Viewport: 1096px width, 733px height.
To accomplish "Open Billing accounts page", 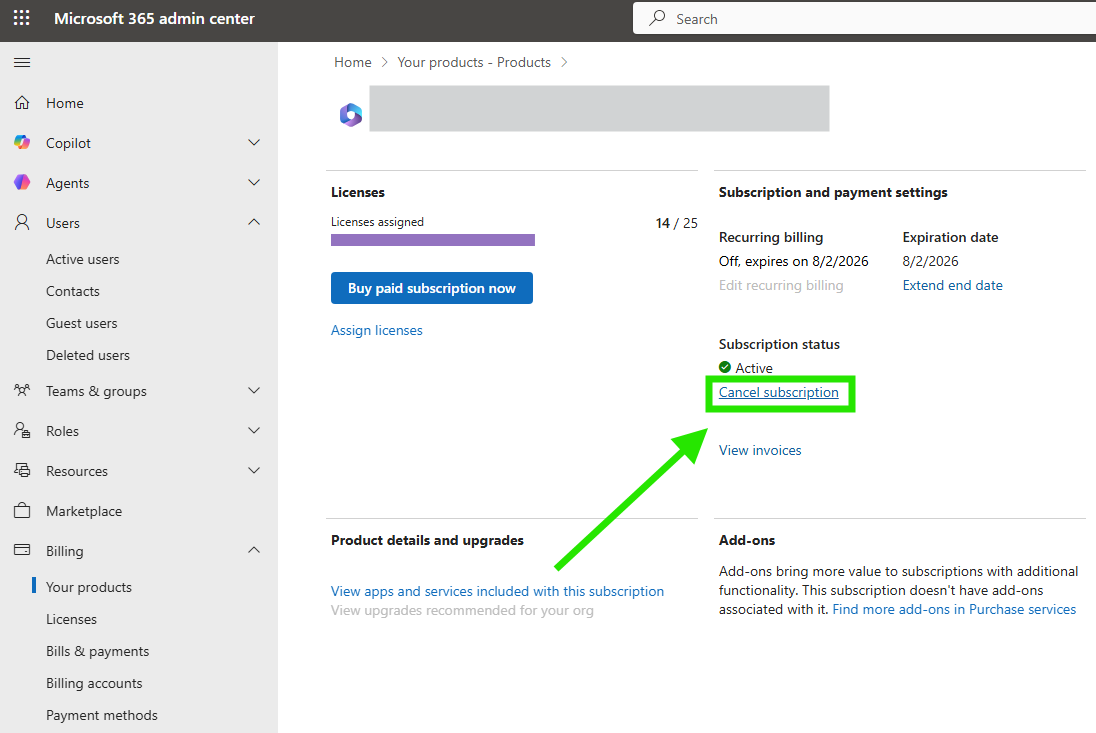I will point(94,683).
